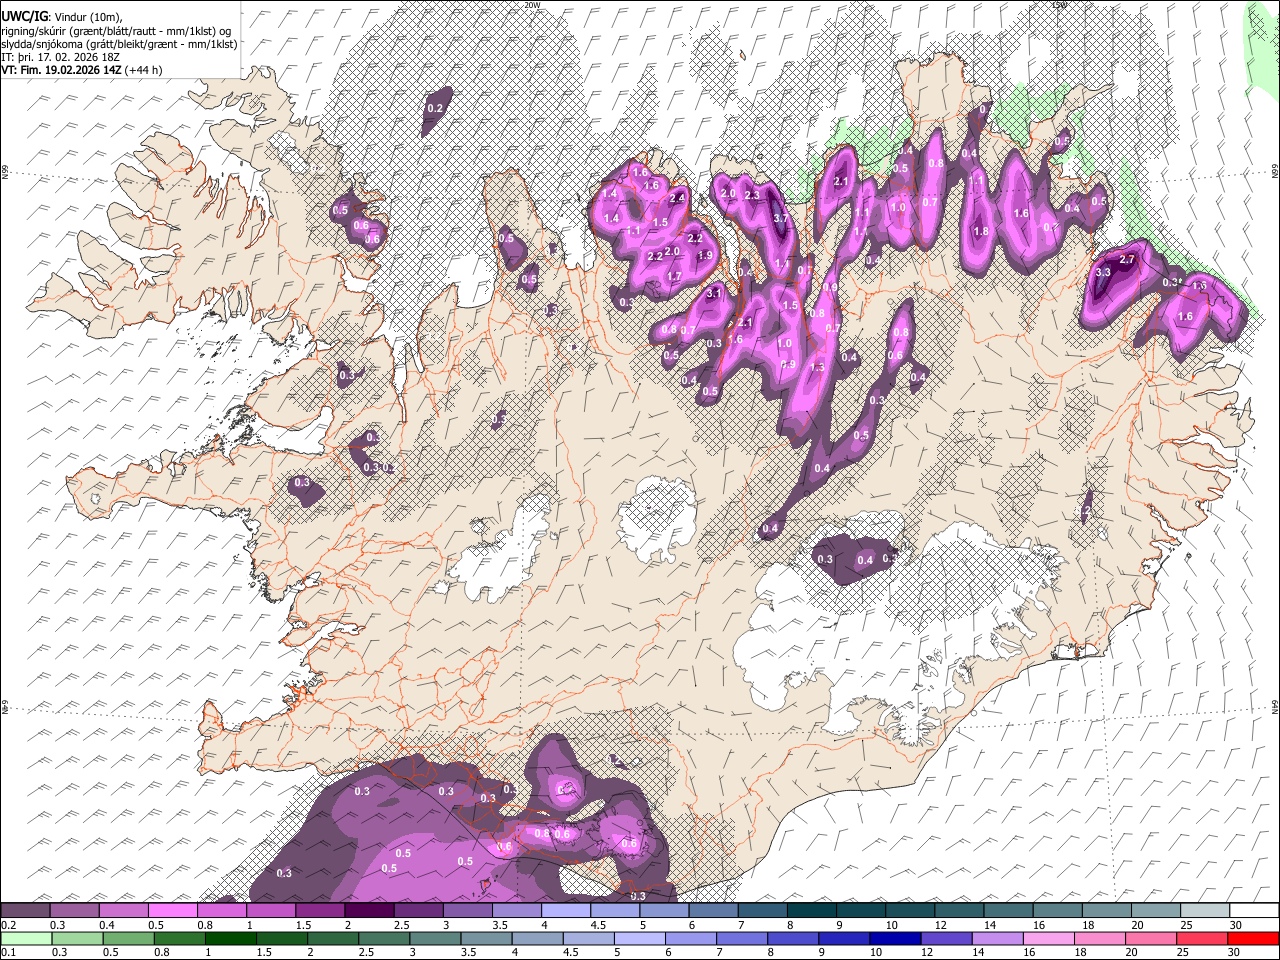Select upper snowfall legend swatch 0.4–0.5

123,911
